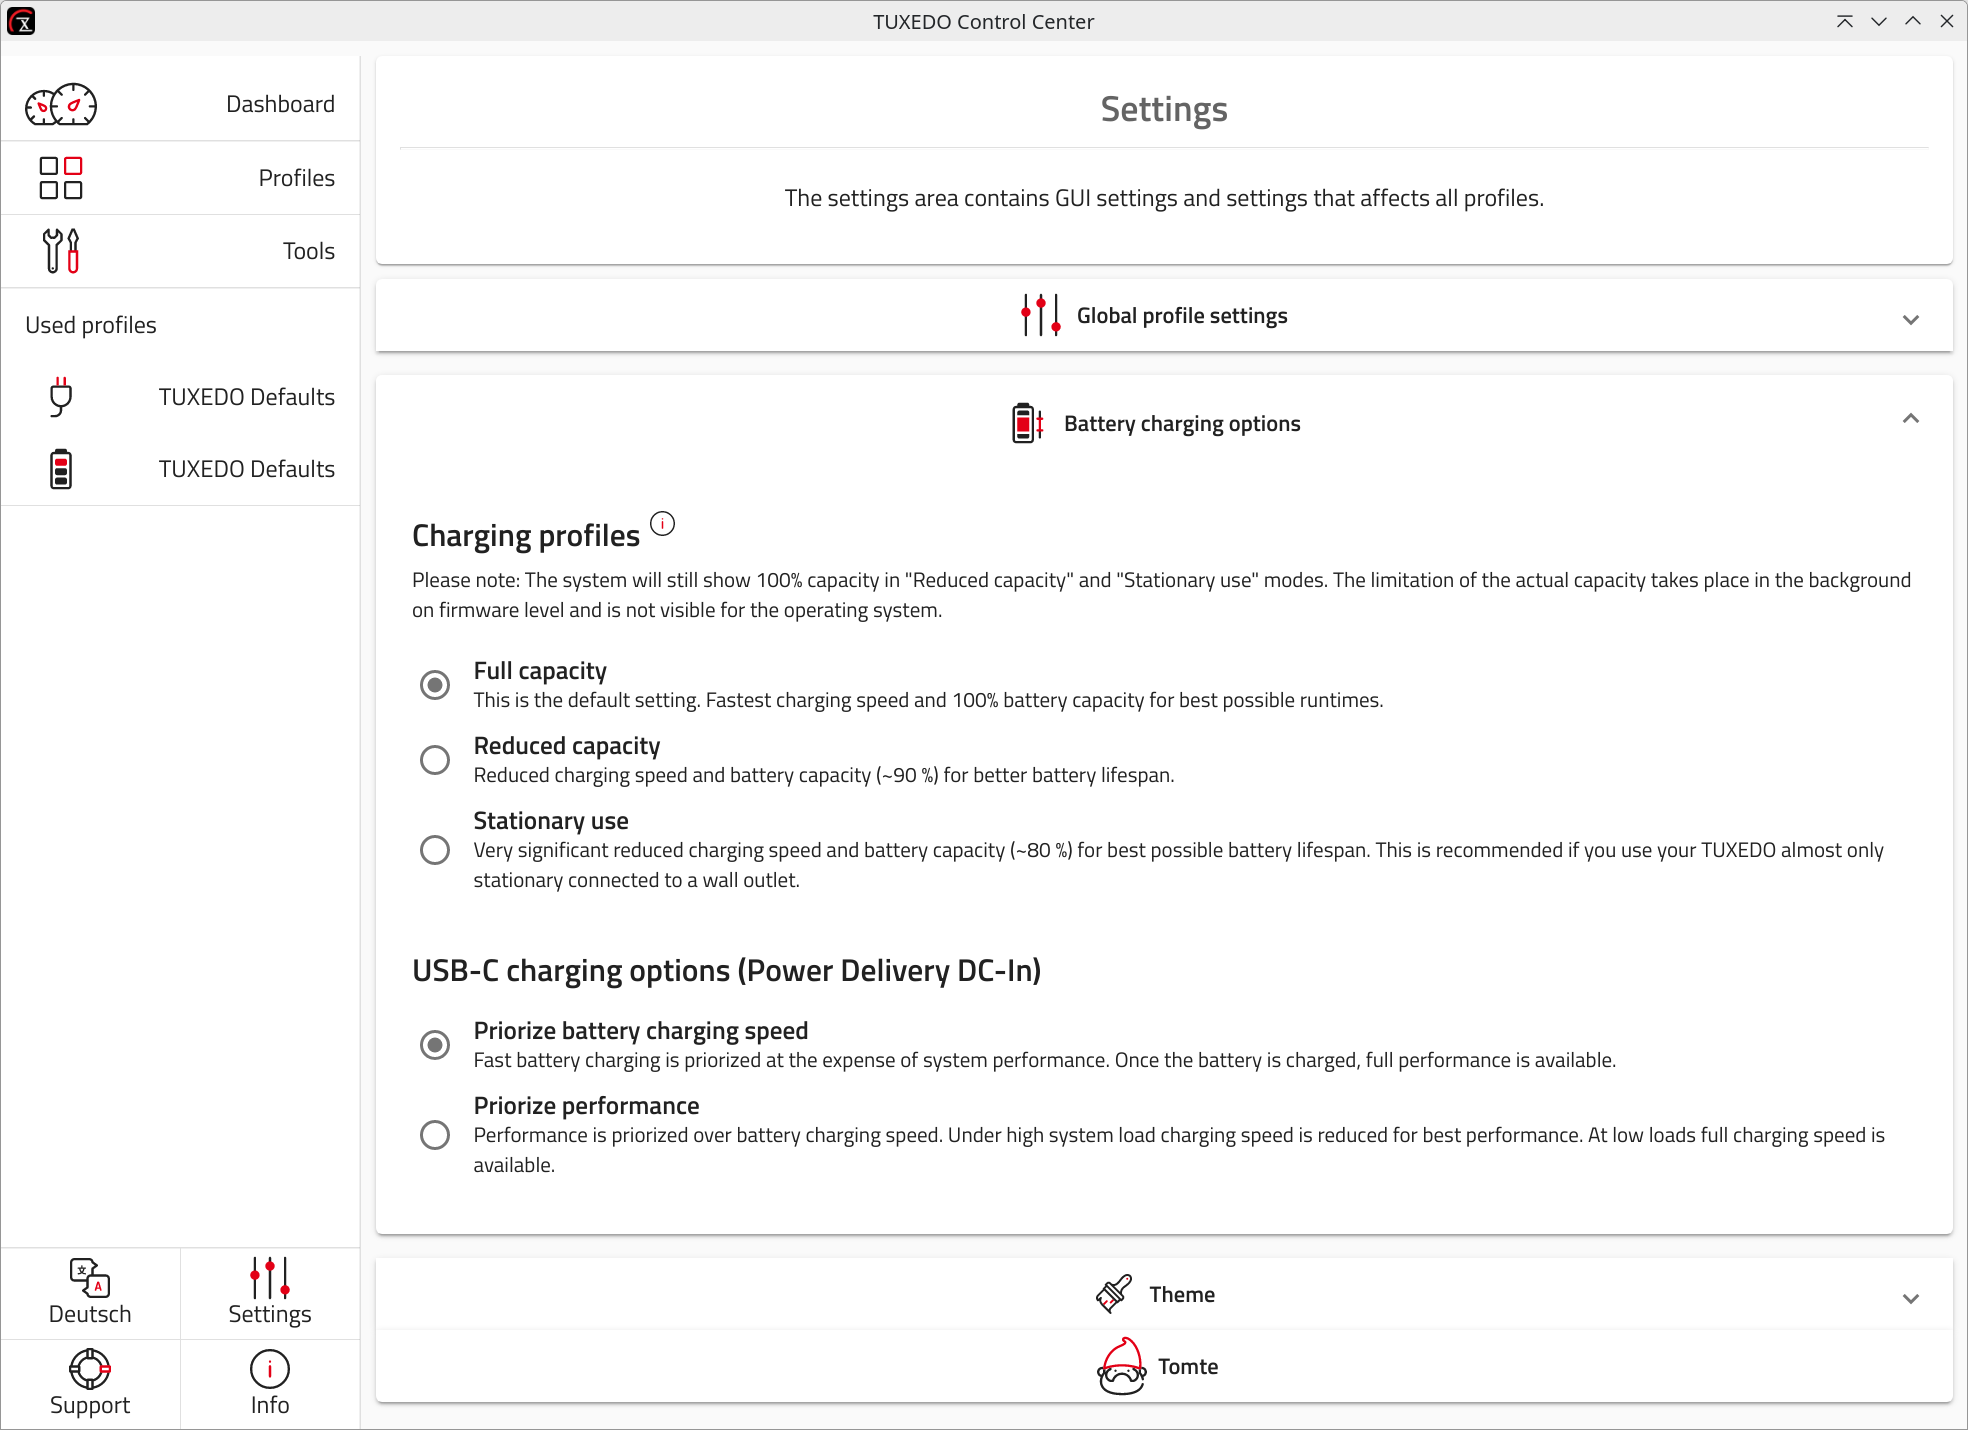Minimize window with down chevron button
Screen dimensions: 1968x1430
tap(1879, 21)
